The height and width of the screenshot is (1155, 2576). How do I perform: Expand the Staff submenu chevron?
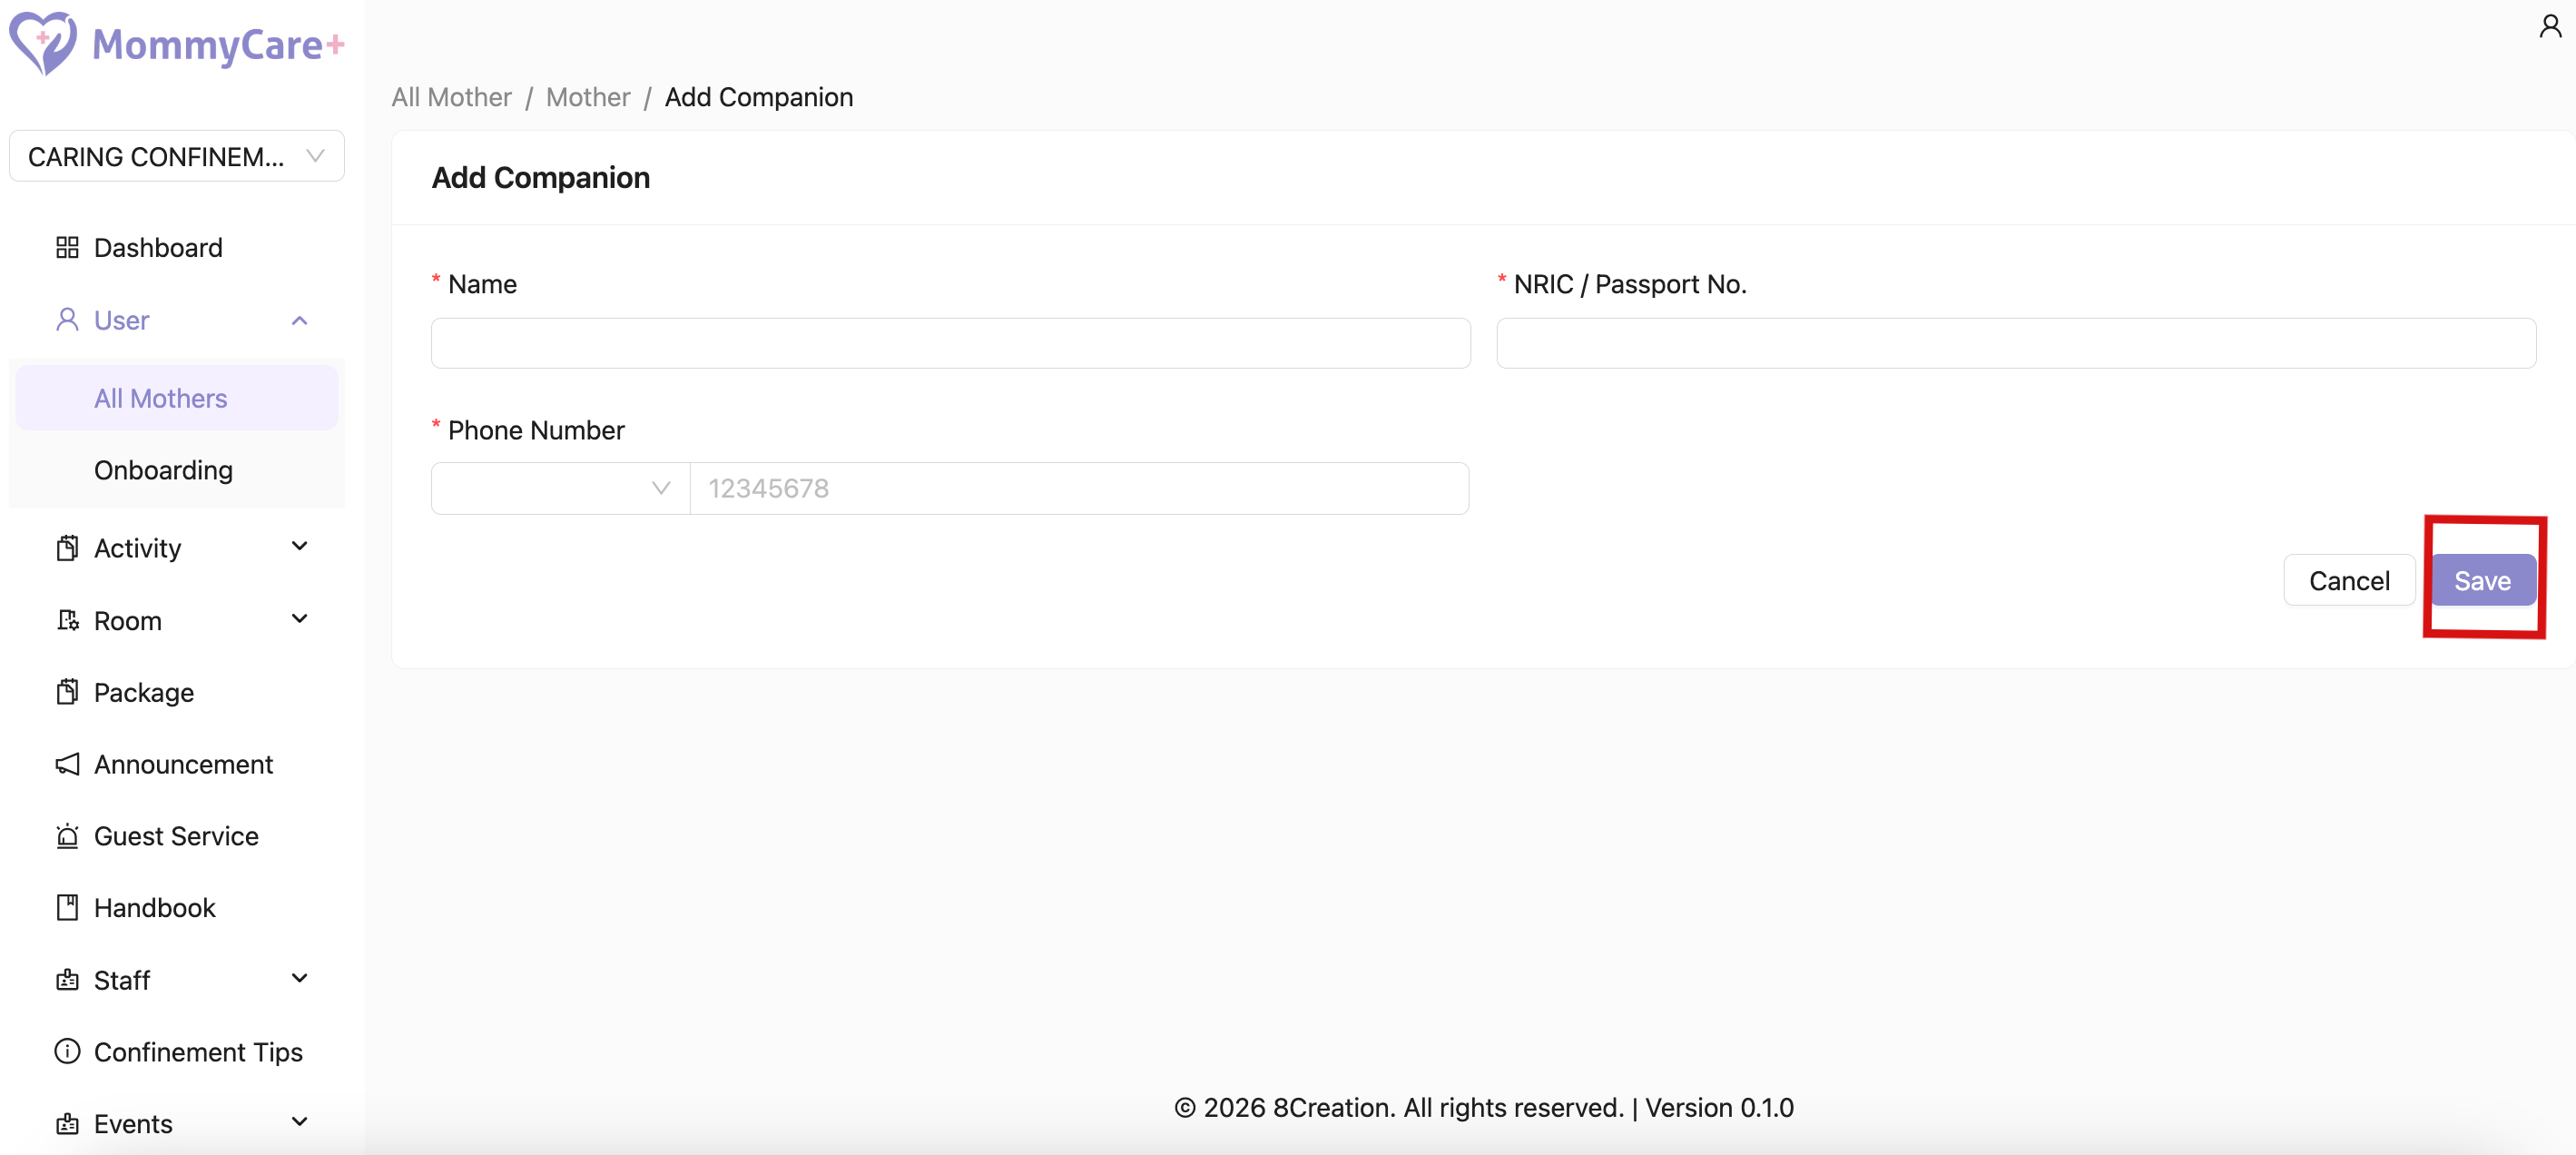click(299, 979)
